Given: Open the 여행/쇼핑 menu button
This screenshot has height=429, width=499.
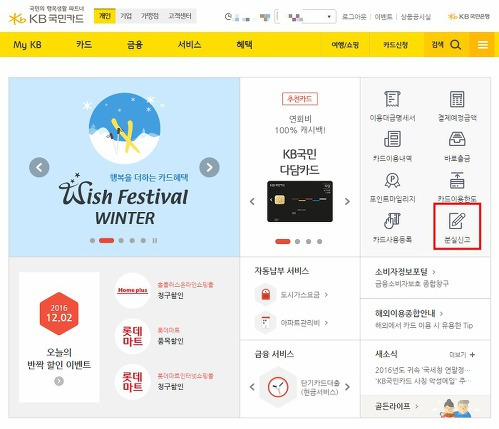Looking at the screenshot, I should click(x=345, y=45).
